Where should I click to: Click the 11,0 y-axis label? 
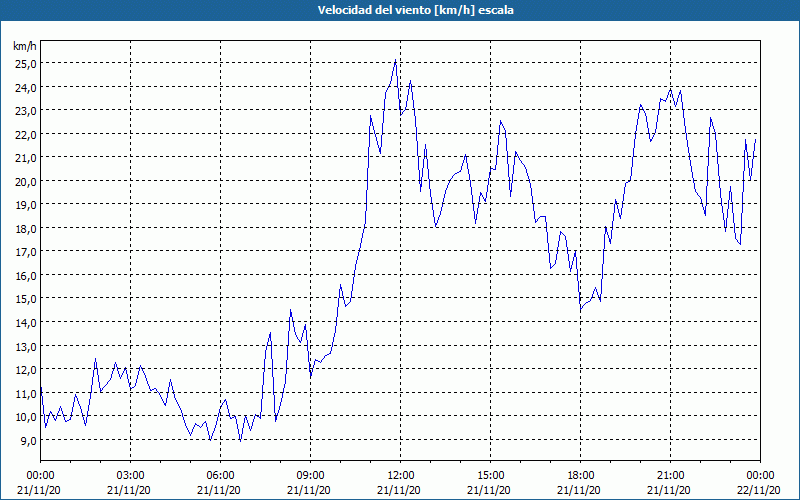pos(25,394)
